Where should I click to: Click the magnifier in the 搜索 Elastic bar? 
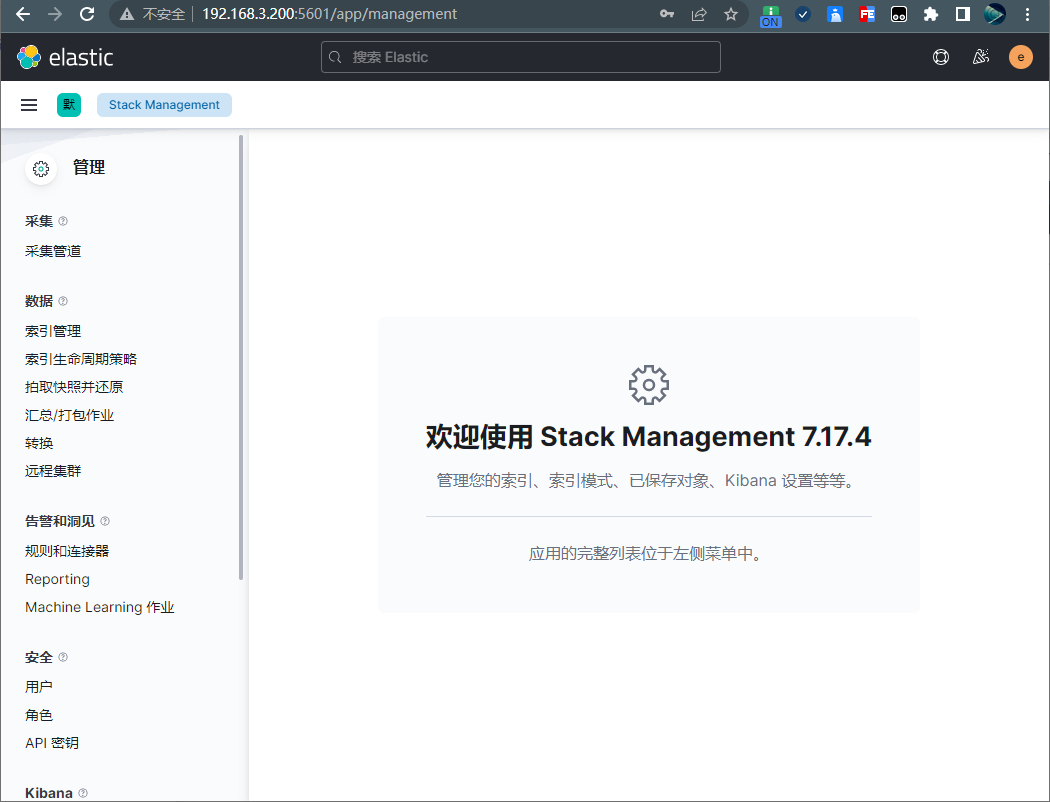334,57
